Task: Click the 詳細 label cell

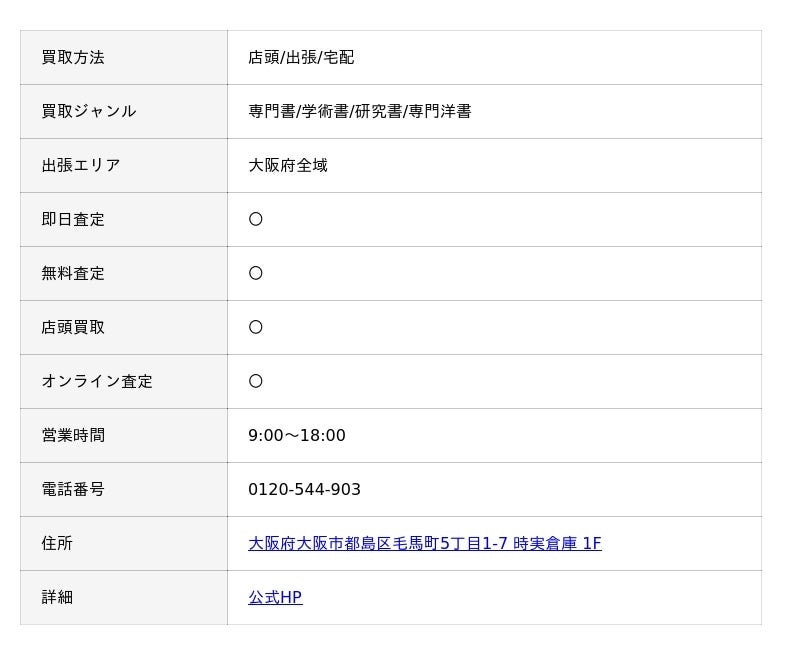Action: point(57,597)
